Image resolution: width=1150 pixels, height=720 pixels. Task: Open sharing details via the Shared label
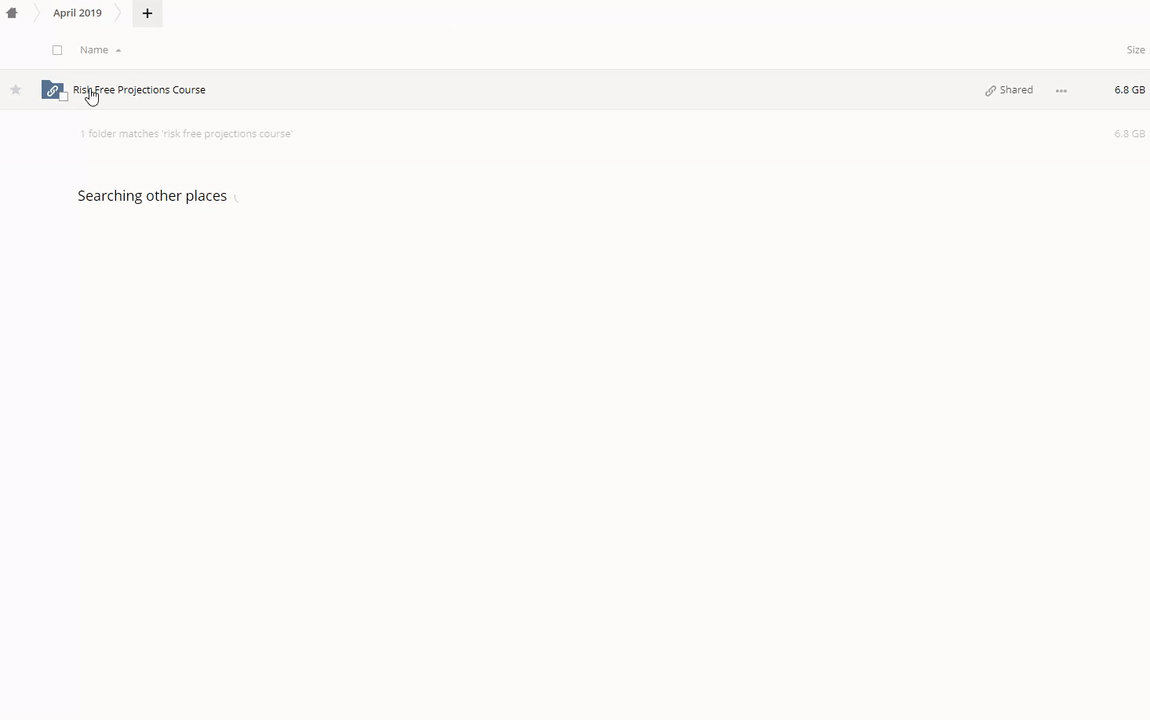pos(1016,90)
